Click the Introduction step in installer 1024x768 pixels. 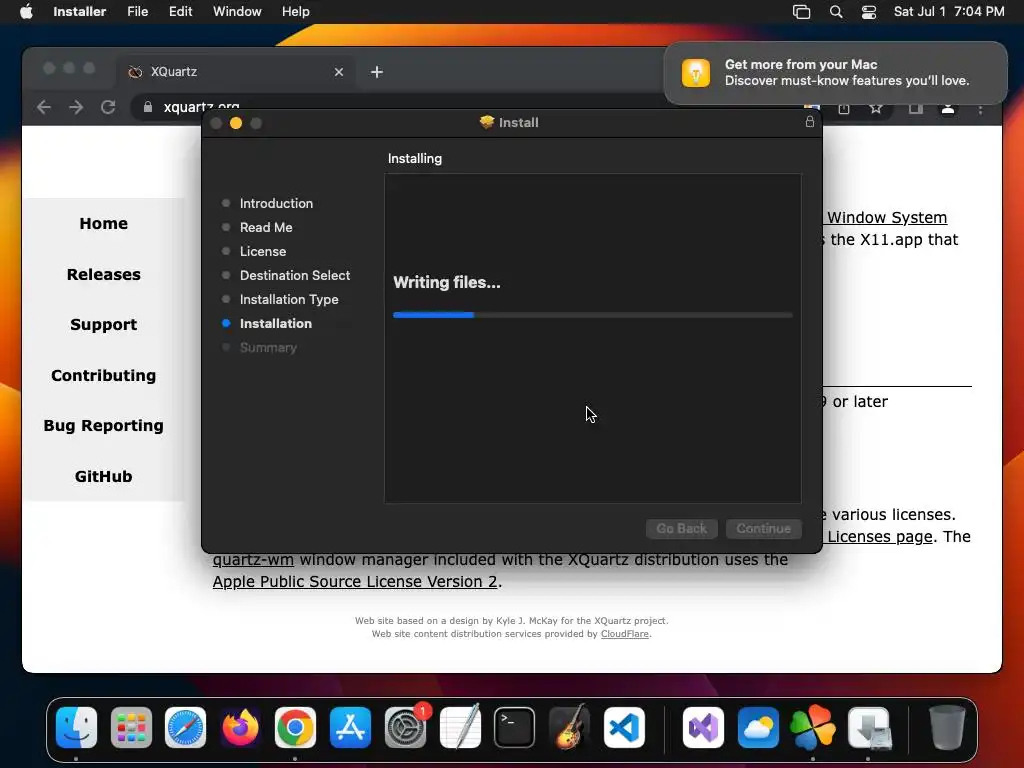276,203
